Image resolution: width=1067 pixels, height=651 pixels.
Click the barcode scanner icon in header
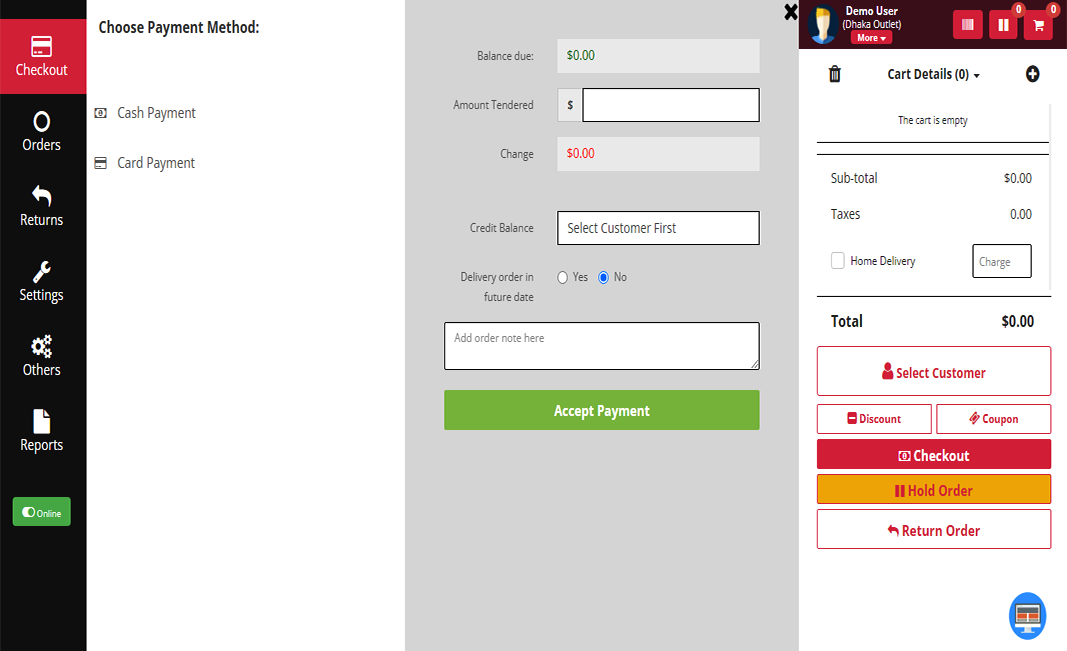(x=967, y=25)
